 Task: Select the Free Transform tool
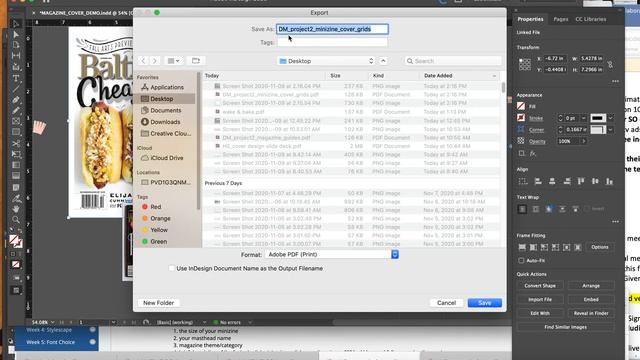pos(16,154)
